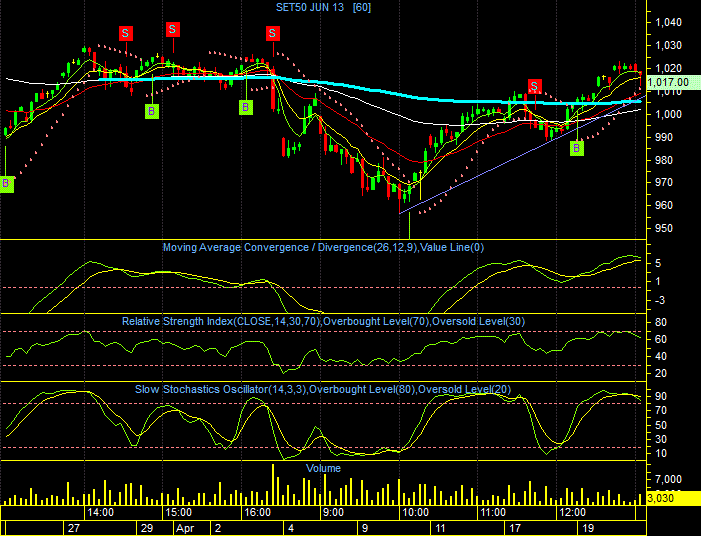The image size is (701, 536).
Task: Click the Stochastics axis value '70'
Action: (661, 410)
